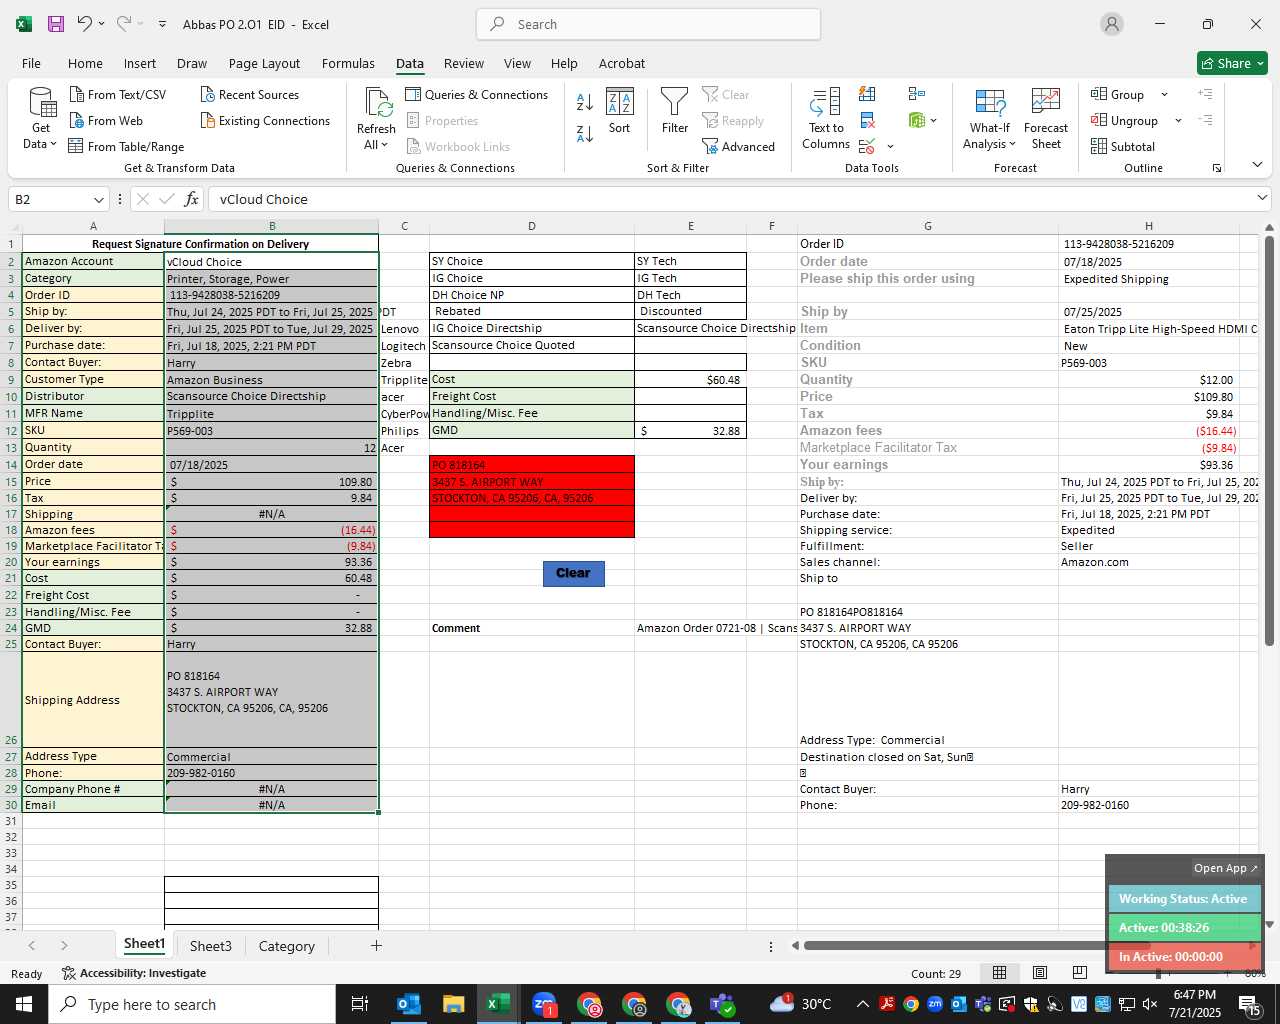Expand the Name Box dropdown
Screen dimensions: 1280x1024
pyautogui.click(x=98, y=199)
